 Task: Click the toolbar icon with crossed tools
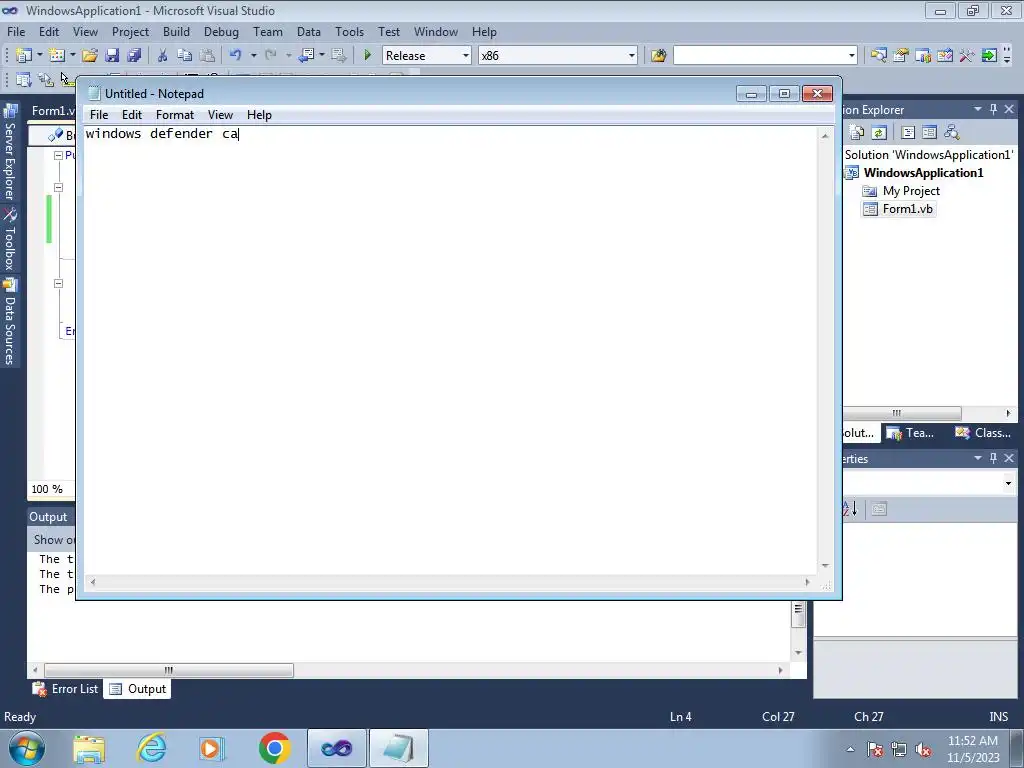tap(967, 56)
